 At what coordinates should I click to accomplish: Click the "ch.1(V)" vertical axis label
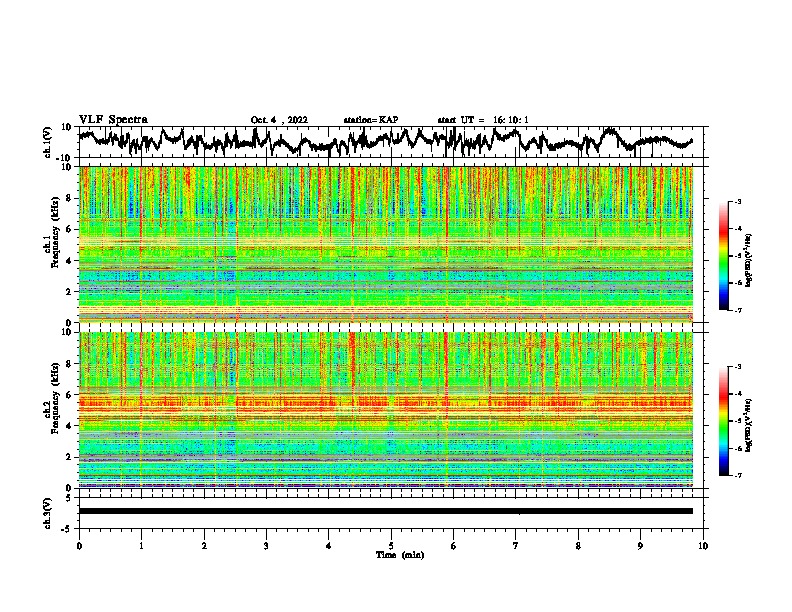(x=48, y=142)
